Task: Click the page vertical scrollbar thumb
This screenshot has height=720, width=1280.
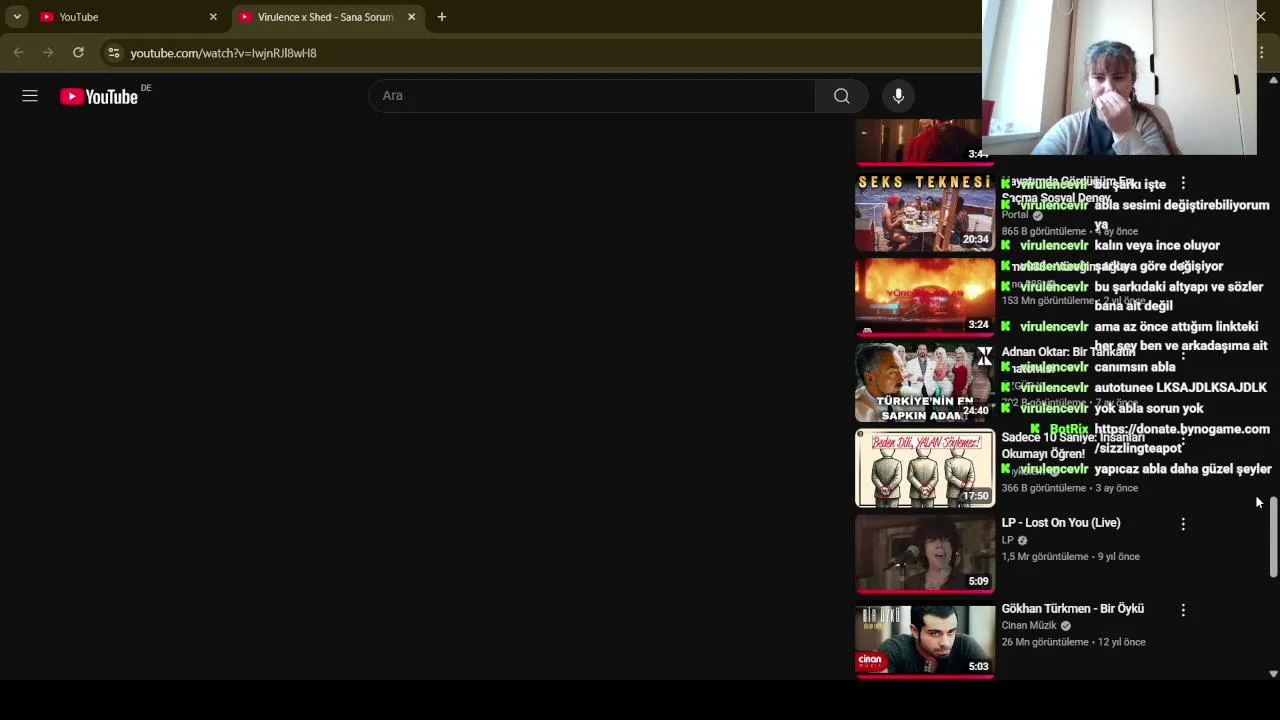Action: [x=1273, y=536]
